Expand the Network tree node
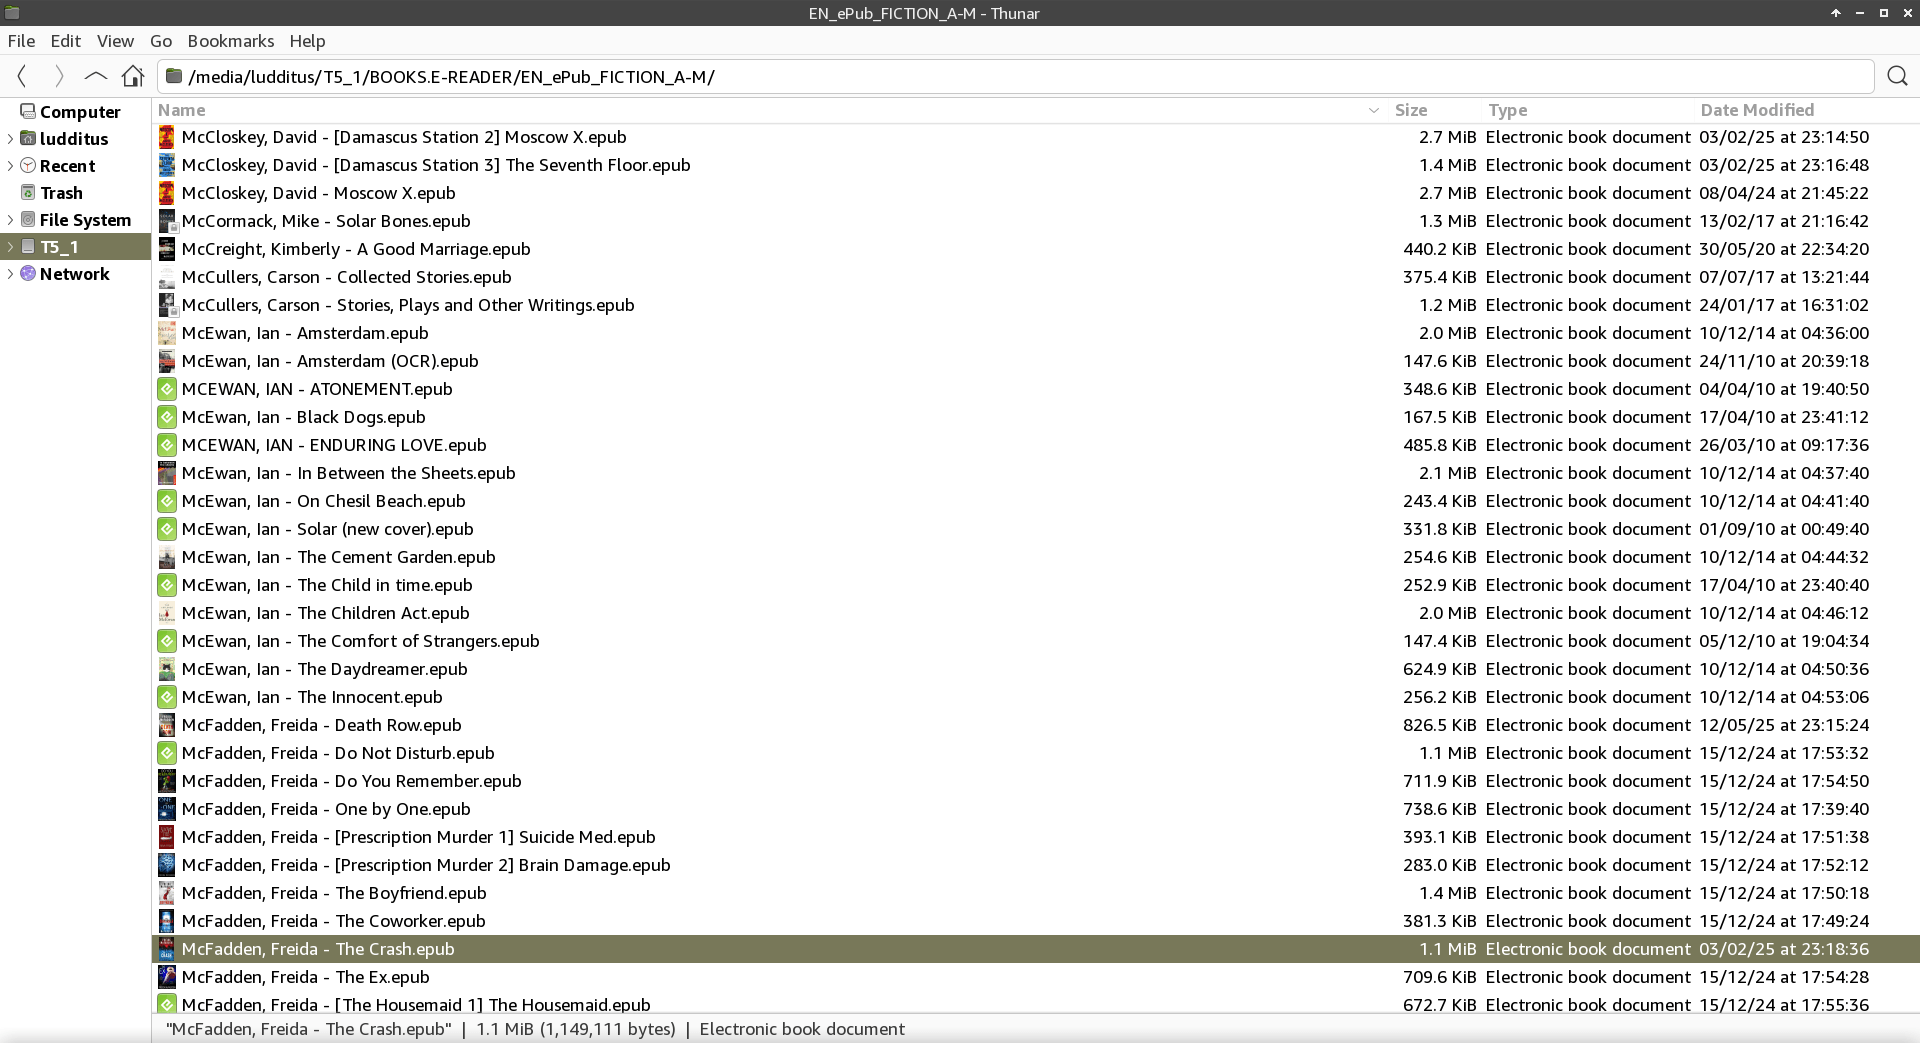This screenshot has height=1043, width=1920. pos(10,274)
